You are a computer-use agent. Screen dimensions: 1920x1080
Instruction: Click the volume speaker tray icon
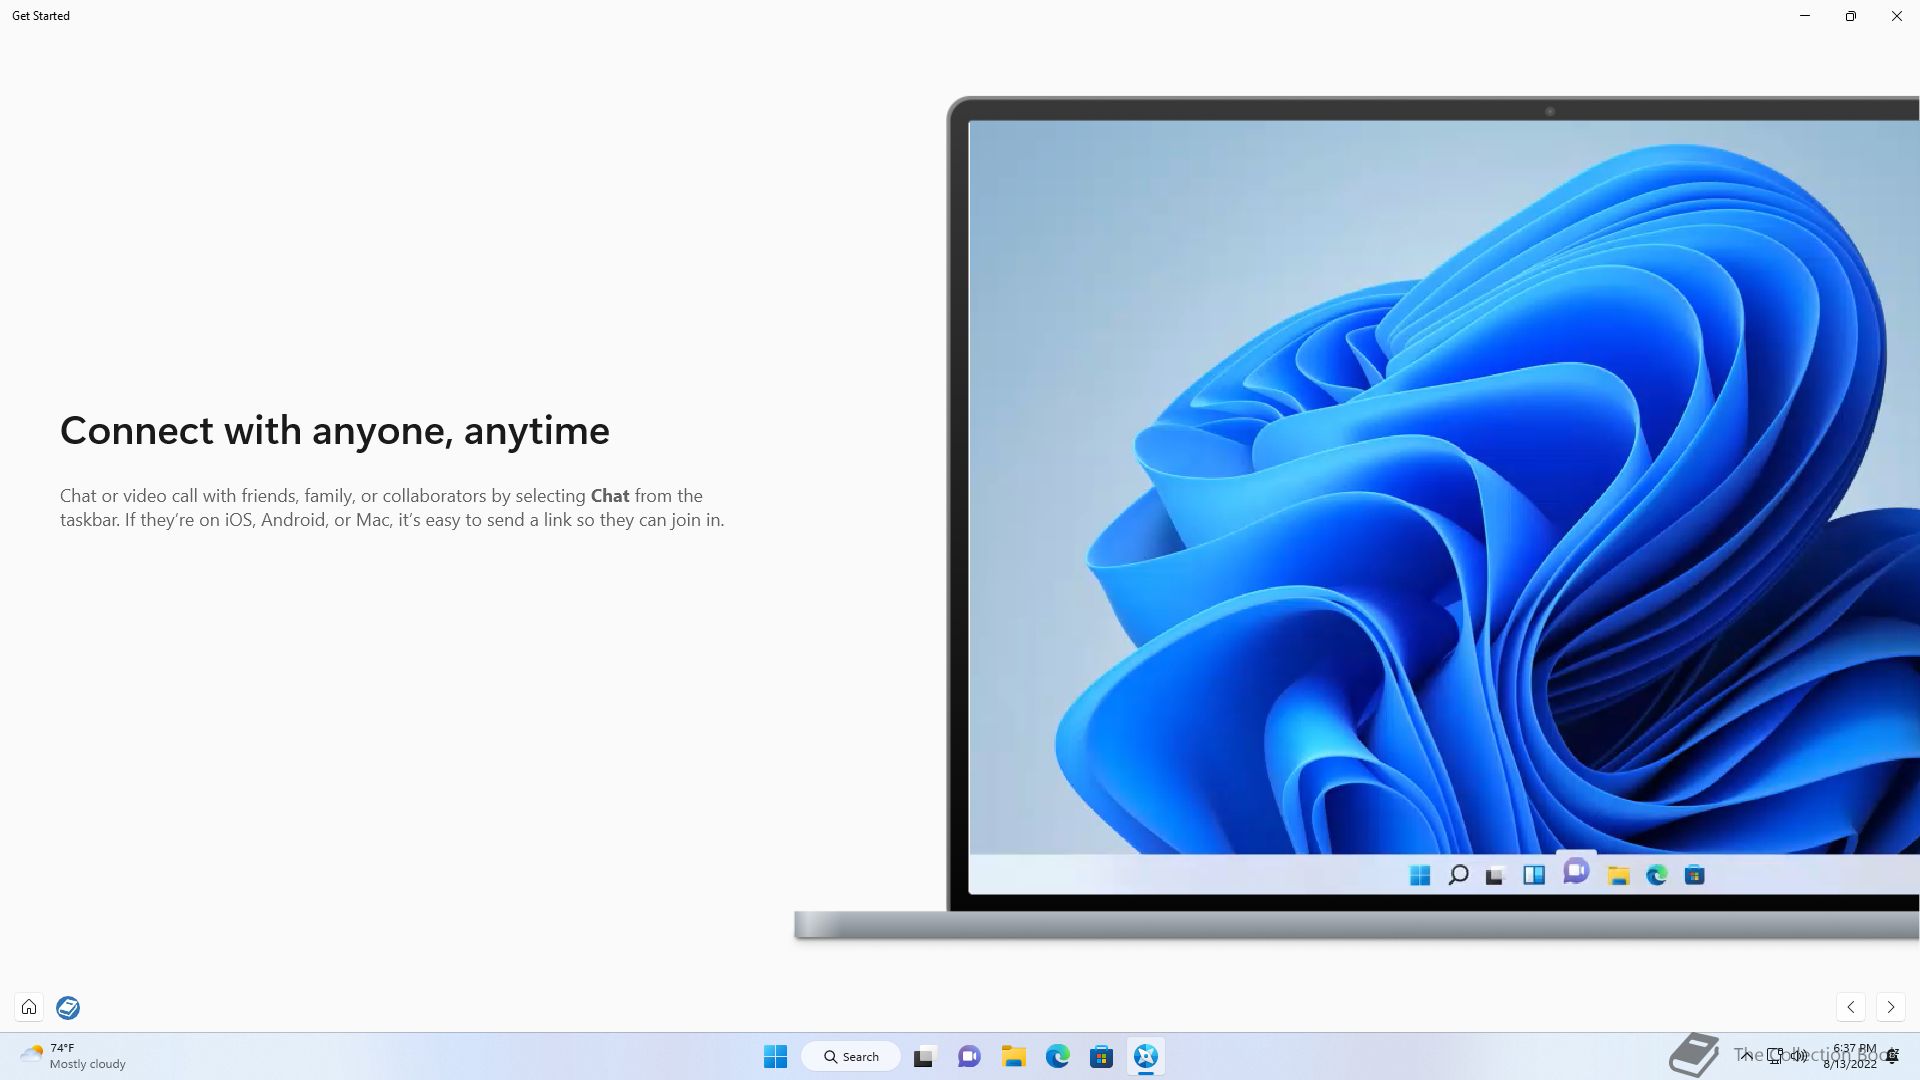pyautogui.click(x=1799, y=1055)
